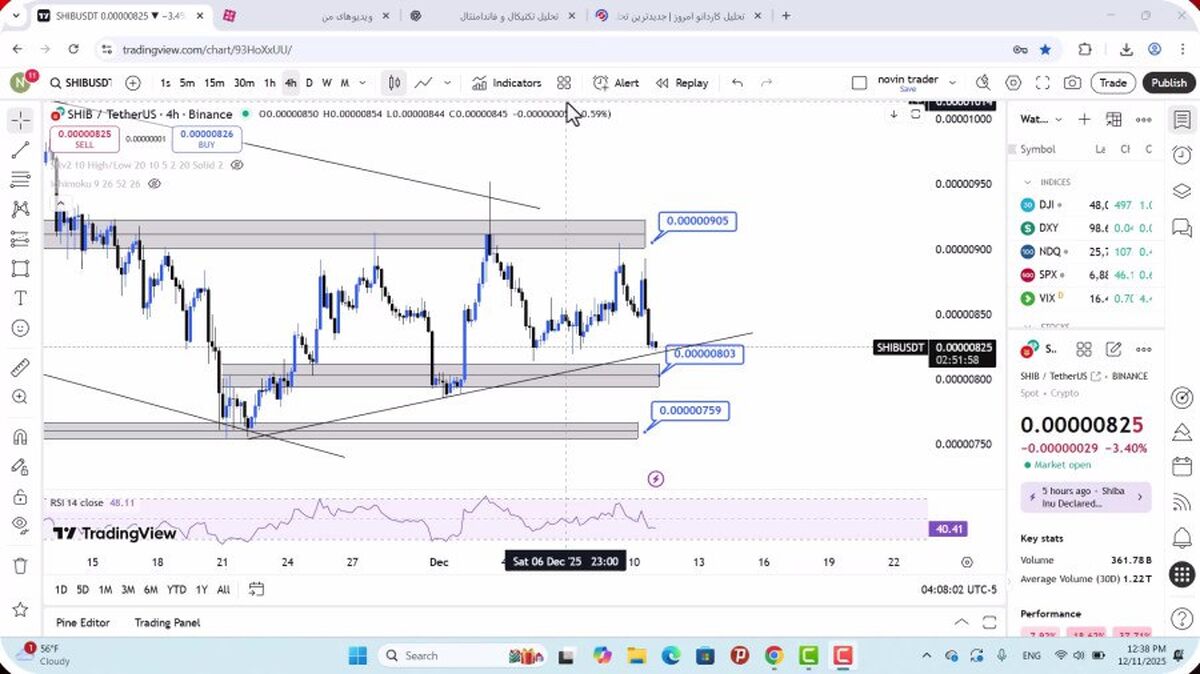The image size is (1200, 674).
Task: Click the red SELL price button
Action: (85, 139)
